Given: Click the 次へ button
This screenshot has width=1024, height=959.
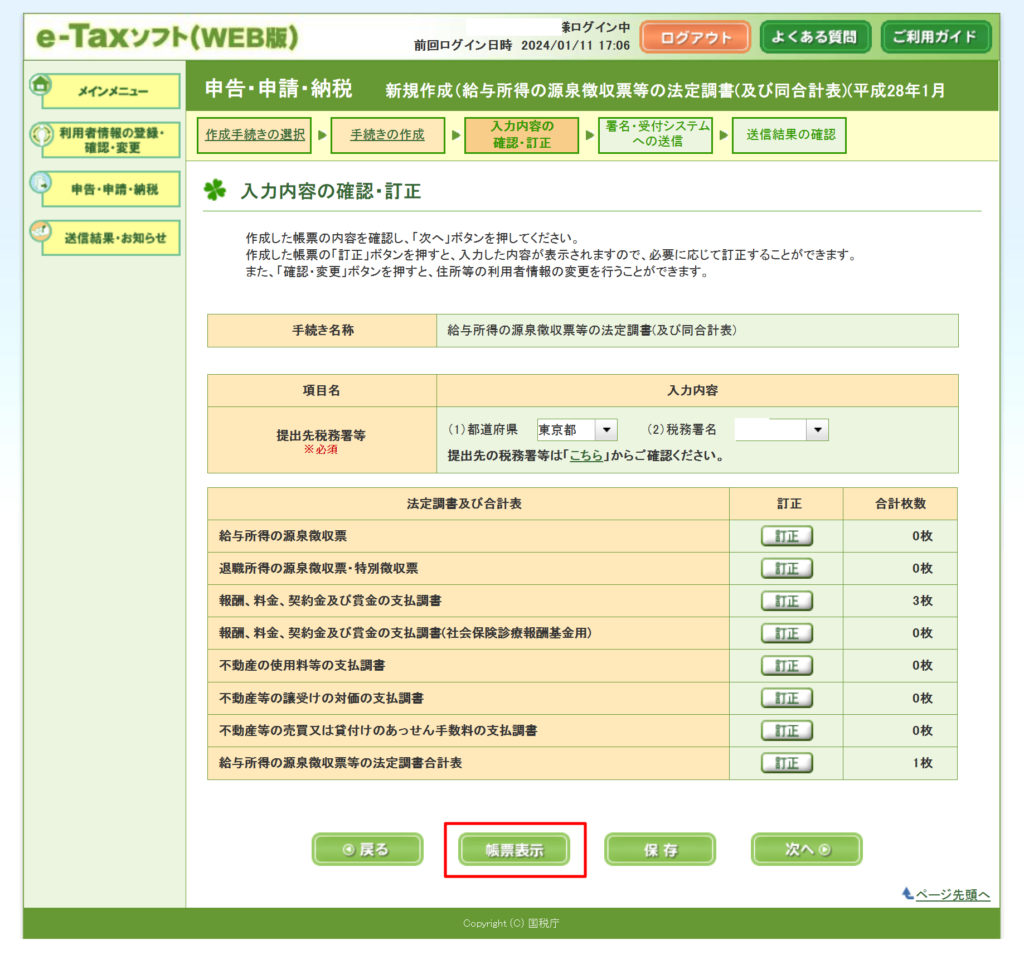Looking at the screenshot, I should point(806,850).
